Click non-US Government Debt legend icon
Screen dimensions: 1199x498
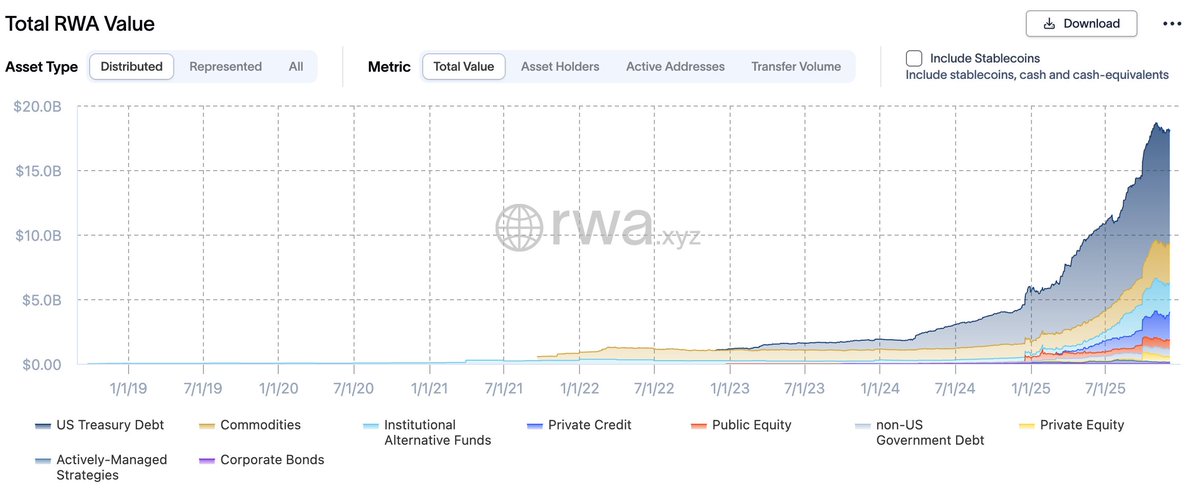coord(862,426)
